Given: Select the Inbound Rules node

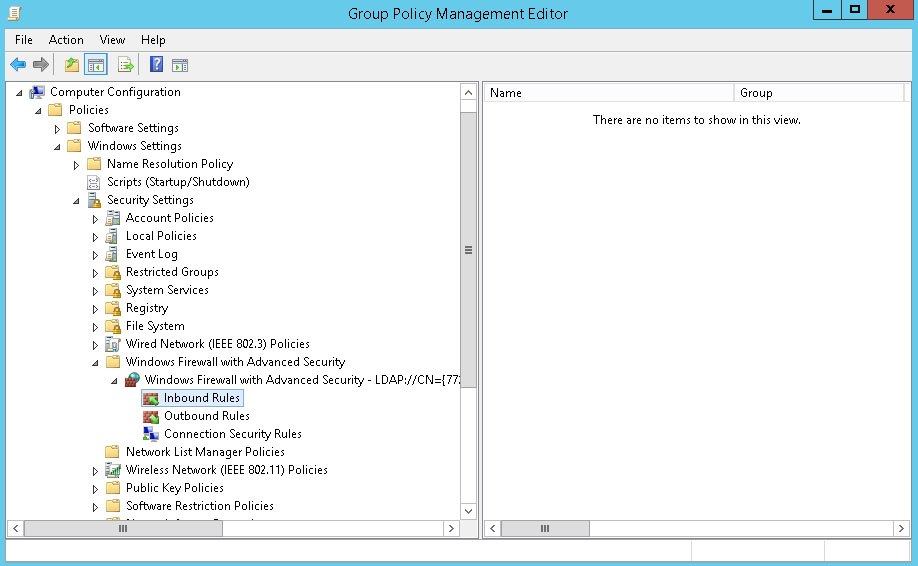Looking at the screenshot, I should 201,398.
